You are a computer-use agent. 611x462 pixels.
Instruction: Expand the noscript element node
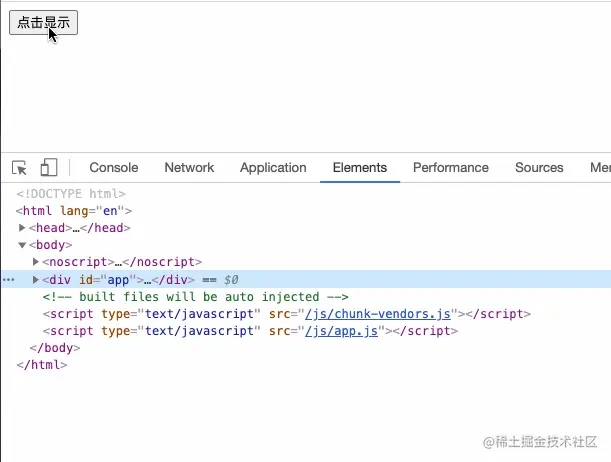click(35, 262)
